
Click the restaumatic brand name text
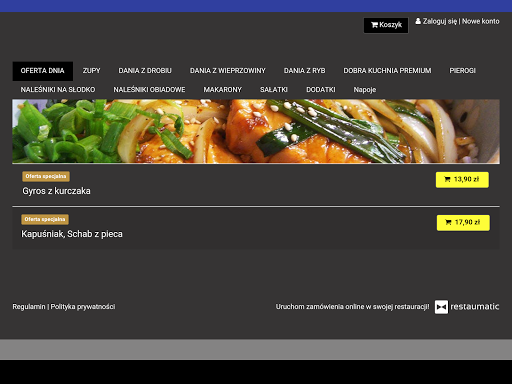pyautogui.click(x=475, y=307)
